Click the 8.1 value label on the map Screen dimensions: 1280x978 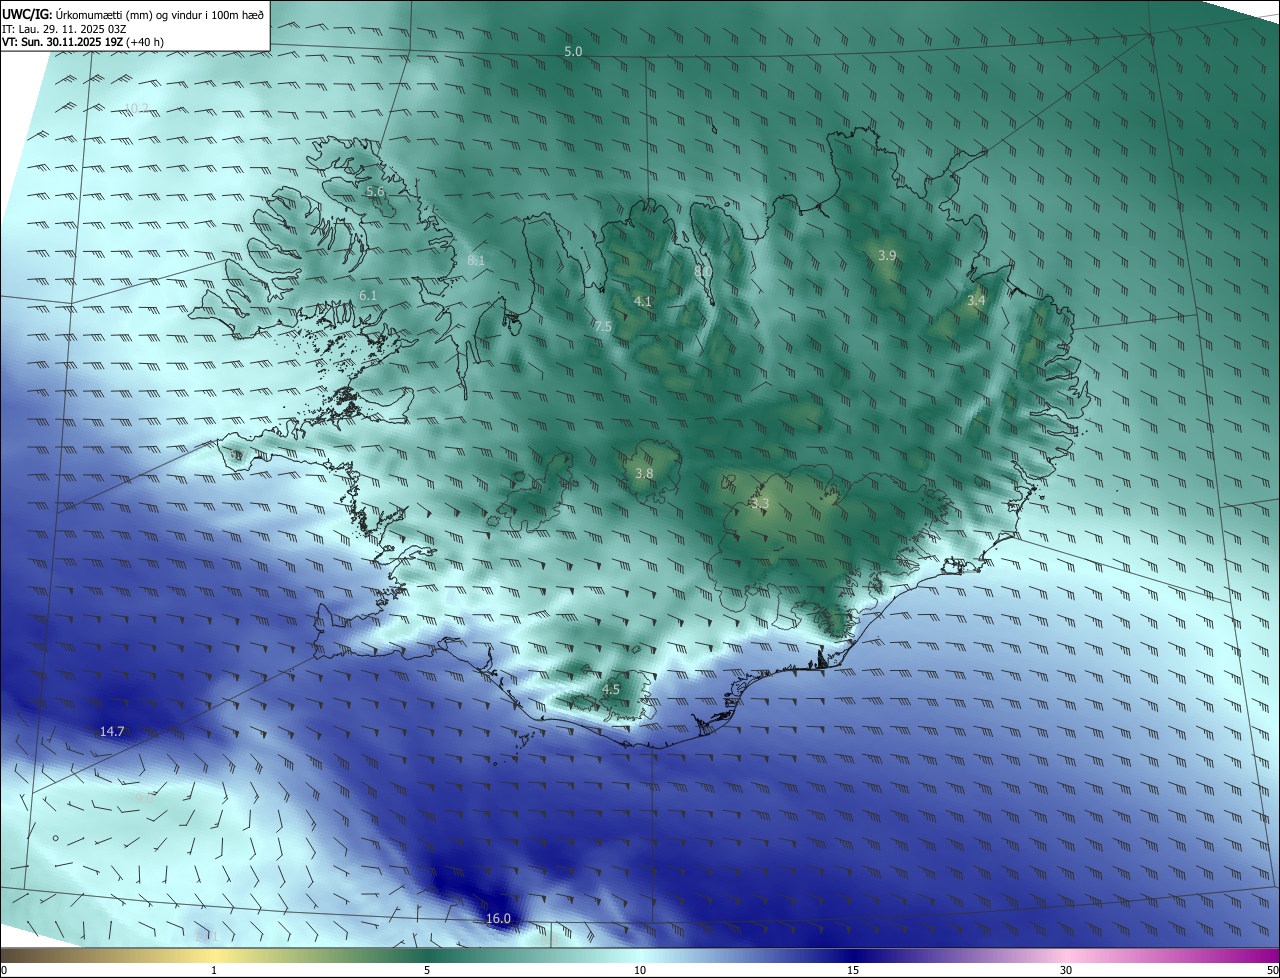click(x=476, y=261)
